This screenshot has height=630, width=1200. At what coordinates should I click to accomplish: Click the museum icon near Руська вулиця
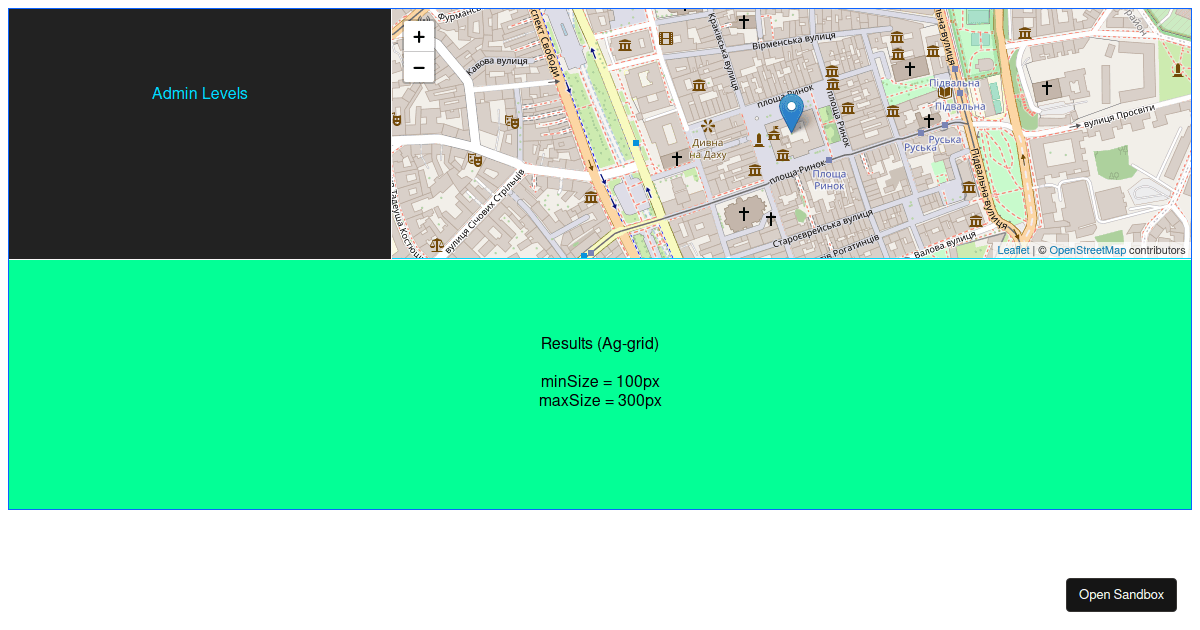coord(893,111)
